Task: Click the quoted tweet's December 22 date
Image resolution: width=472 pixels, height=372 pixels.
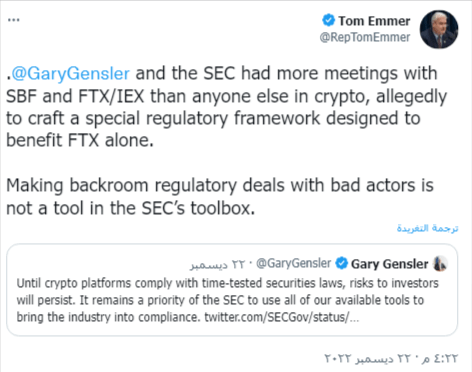Action: point(217,265)
